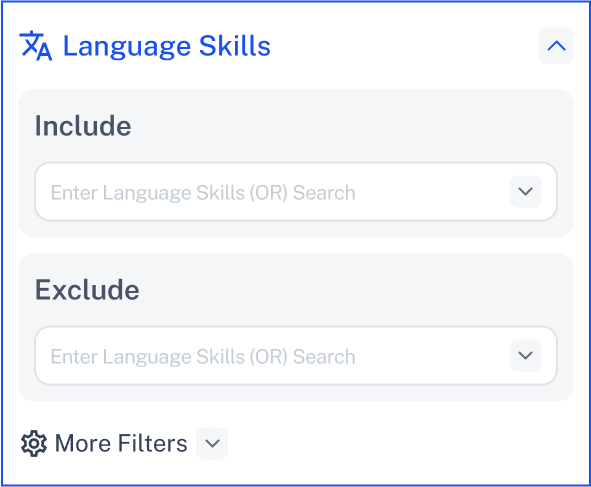The width and height of the screenshot is (591, 487).
Task: Open the Include language skills dropdown arrow
Action: pyautogui.click(x=525, y=191)
